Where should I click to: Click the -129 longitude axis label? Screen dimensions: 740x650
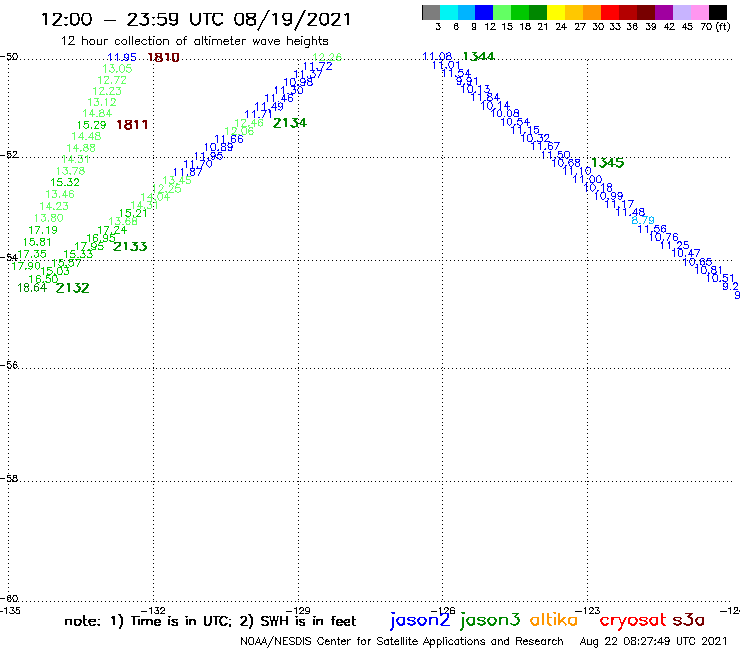[298, 610]
